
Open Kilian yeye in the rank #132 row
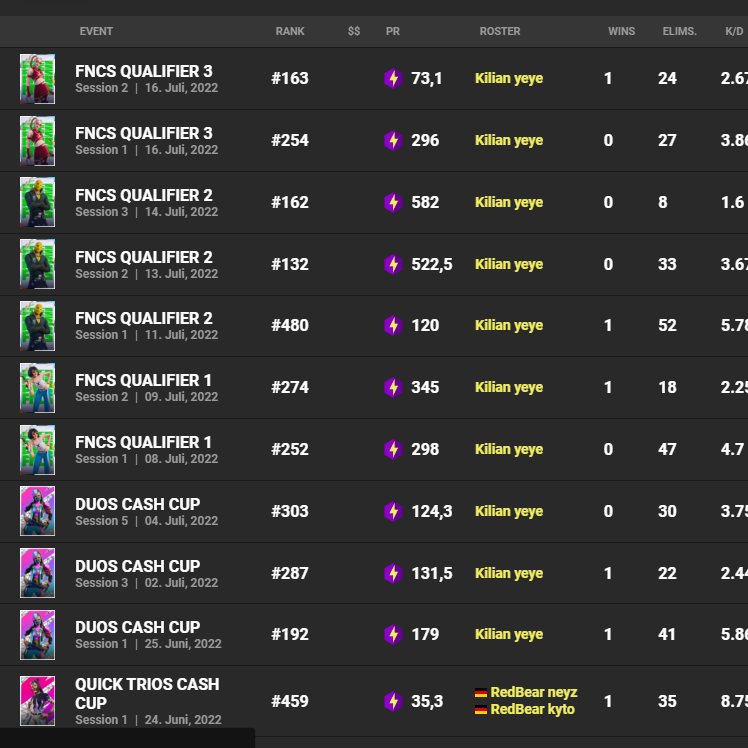tap(509, 264)
